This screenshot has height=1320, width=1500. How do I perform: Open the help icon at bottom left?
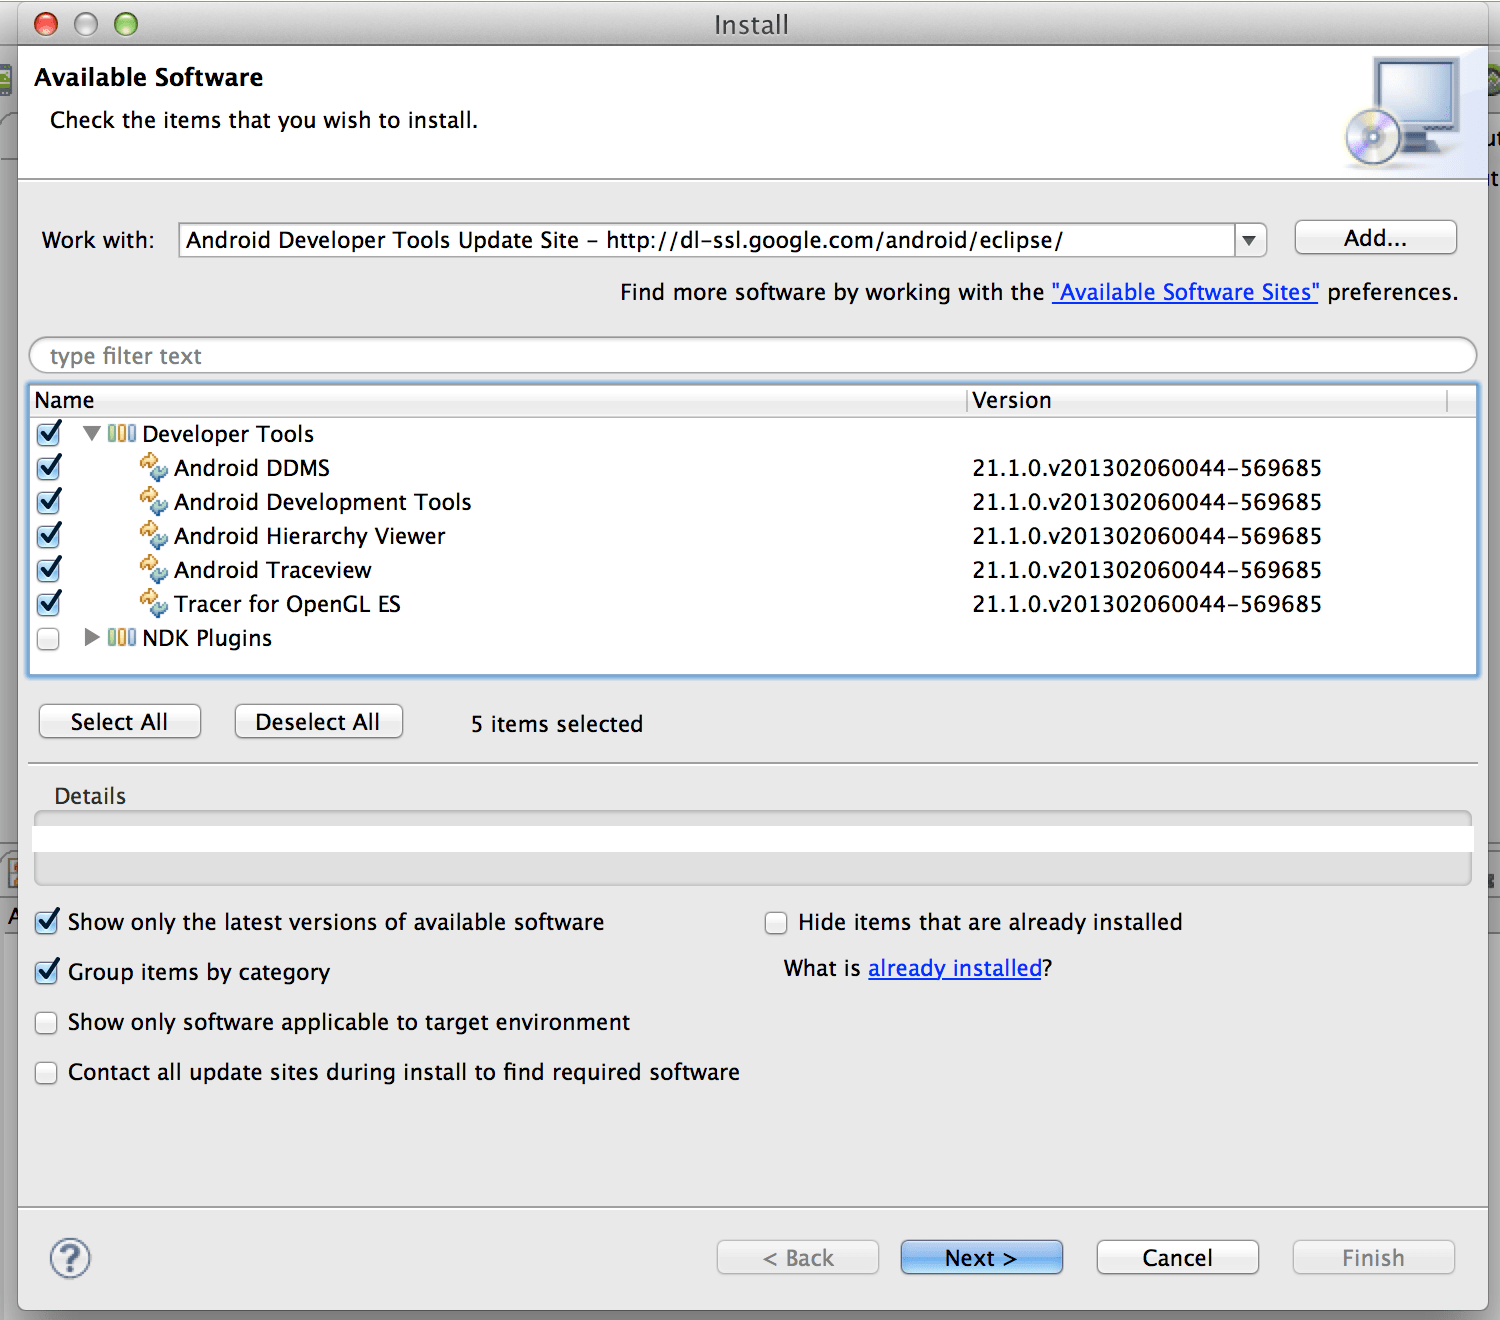pyautogui.click(x=68, y=1258)
